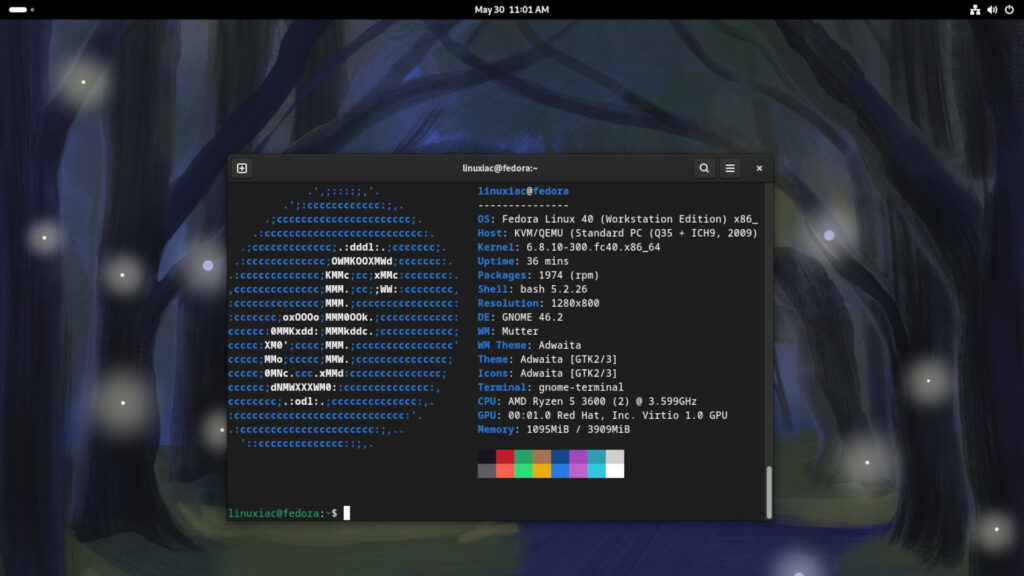The image size is (1024, 576).
Task: Click the CPU AMD Ryzen 5 line
Action: click(587, 401)
